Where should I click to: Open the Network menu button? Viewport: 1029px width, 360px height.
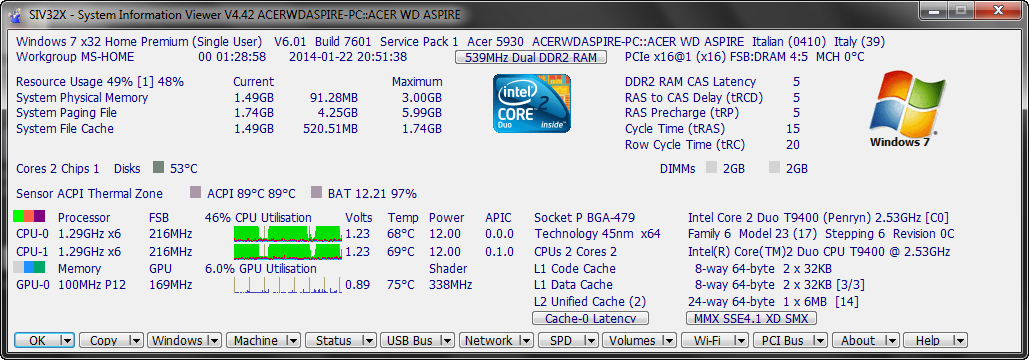488,340
